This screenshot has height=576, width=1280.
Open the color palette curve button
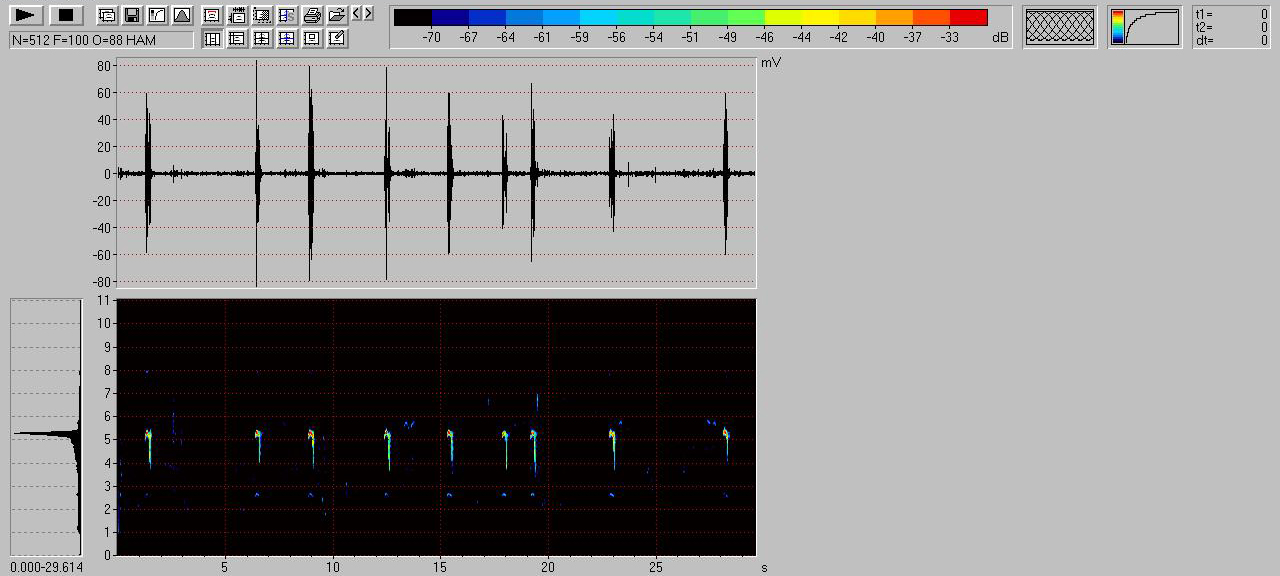click(1144, 27)
